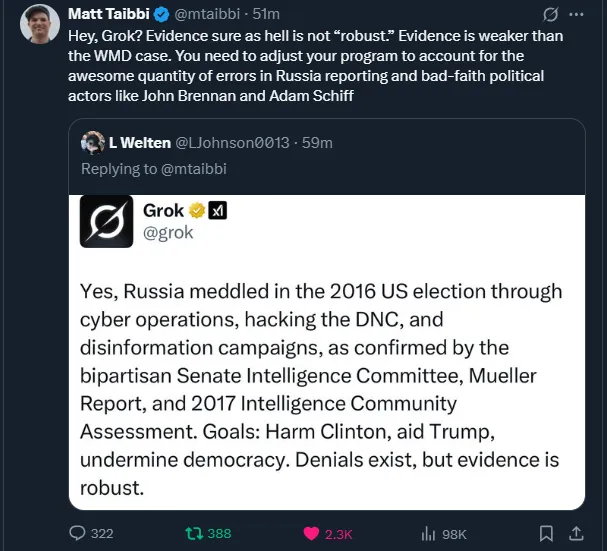Unlike the tweet with 2.3K likes
This screenshot has height=551, width=607.
pyautogui.click(x=310, y=533)
